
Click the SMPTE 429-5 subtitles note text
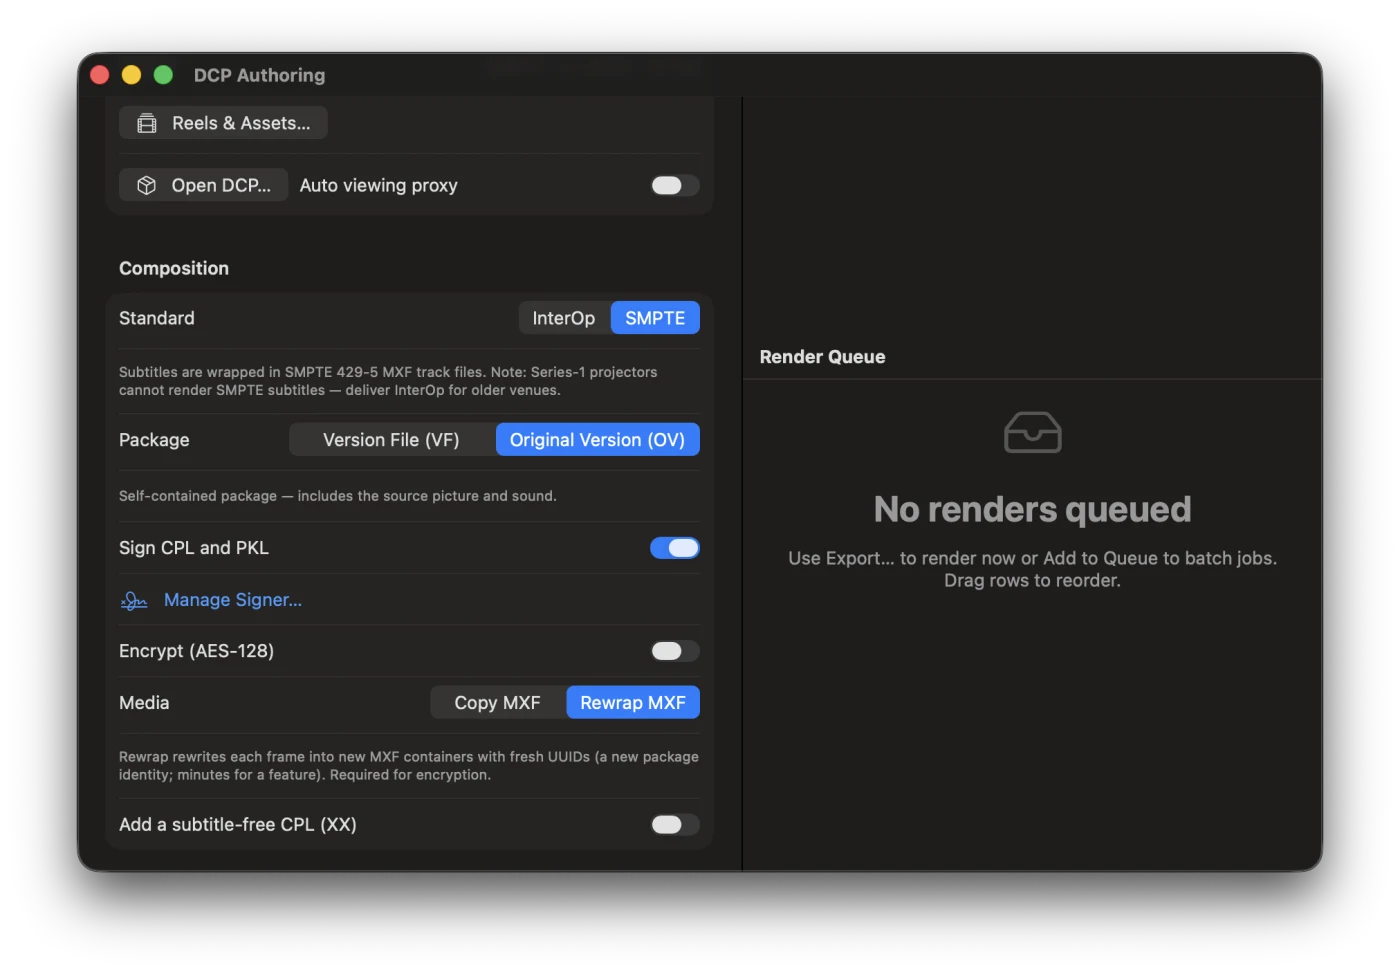coord(388,381)
